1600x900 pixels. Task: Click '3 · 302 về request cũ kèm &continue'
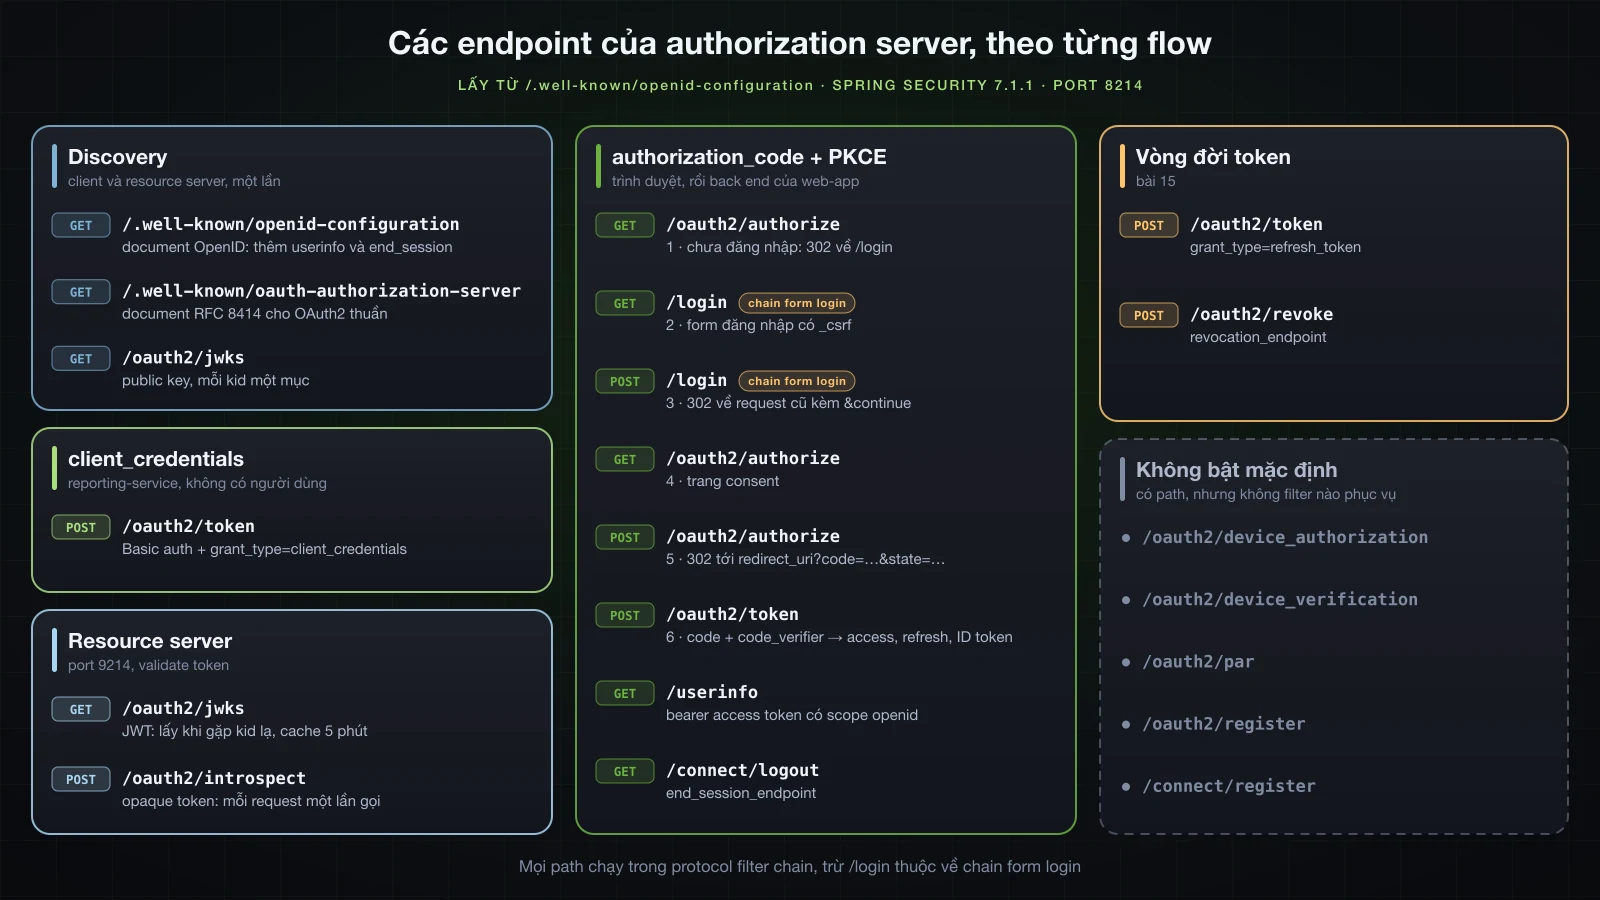[788, 403]
